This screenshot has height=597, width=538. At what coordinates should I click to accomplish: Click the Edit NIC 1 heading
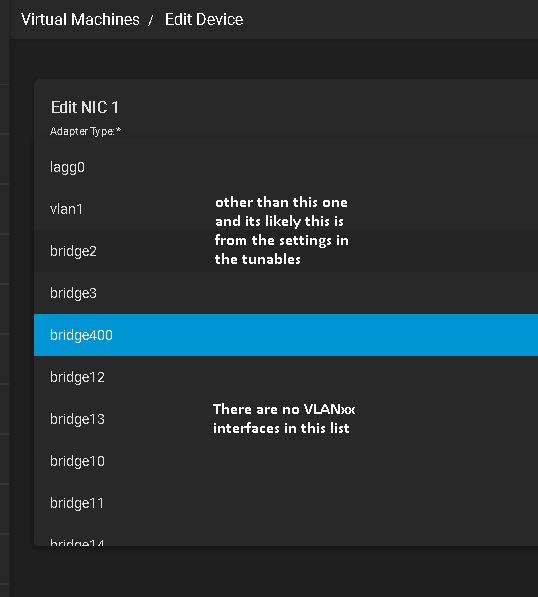click(x=85, y=107)
